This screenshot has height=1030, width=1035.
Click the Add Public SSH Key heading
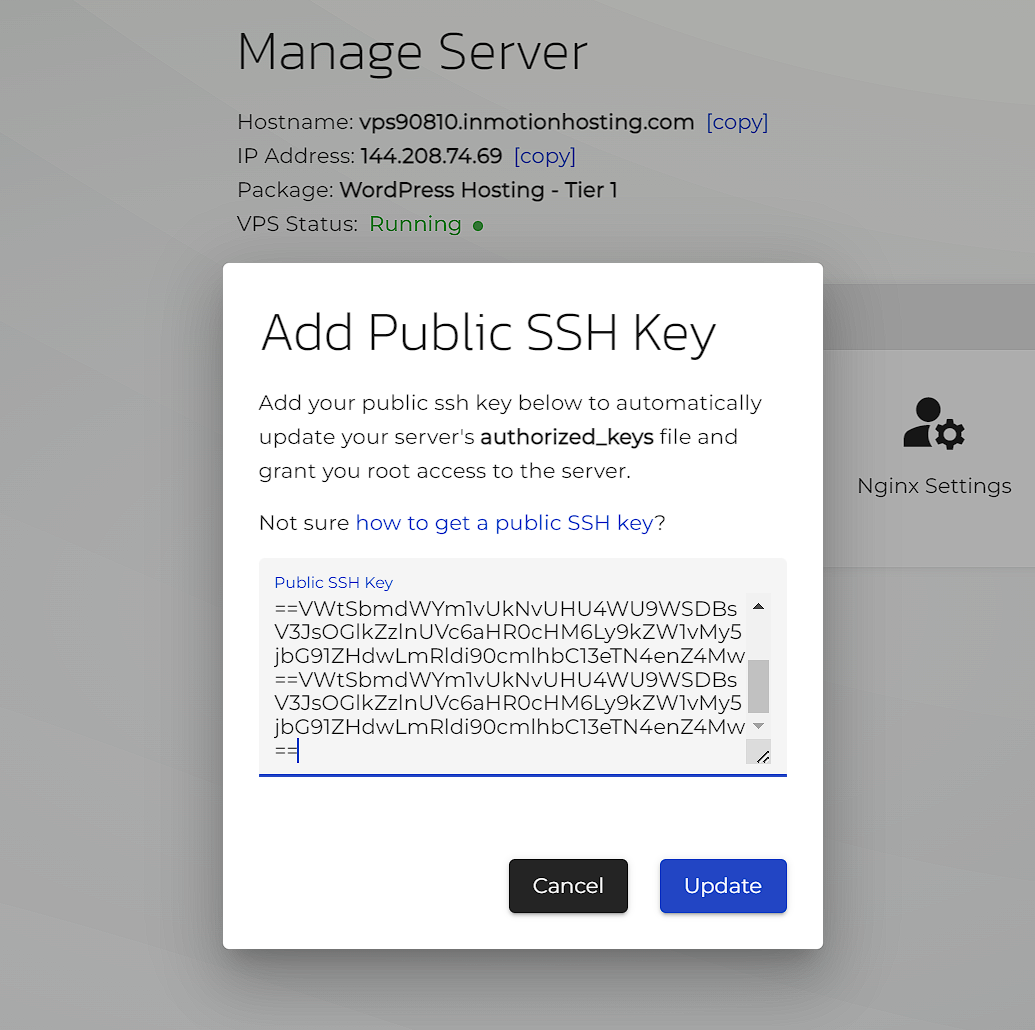[x=488, y=333]
